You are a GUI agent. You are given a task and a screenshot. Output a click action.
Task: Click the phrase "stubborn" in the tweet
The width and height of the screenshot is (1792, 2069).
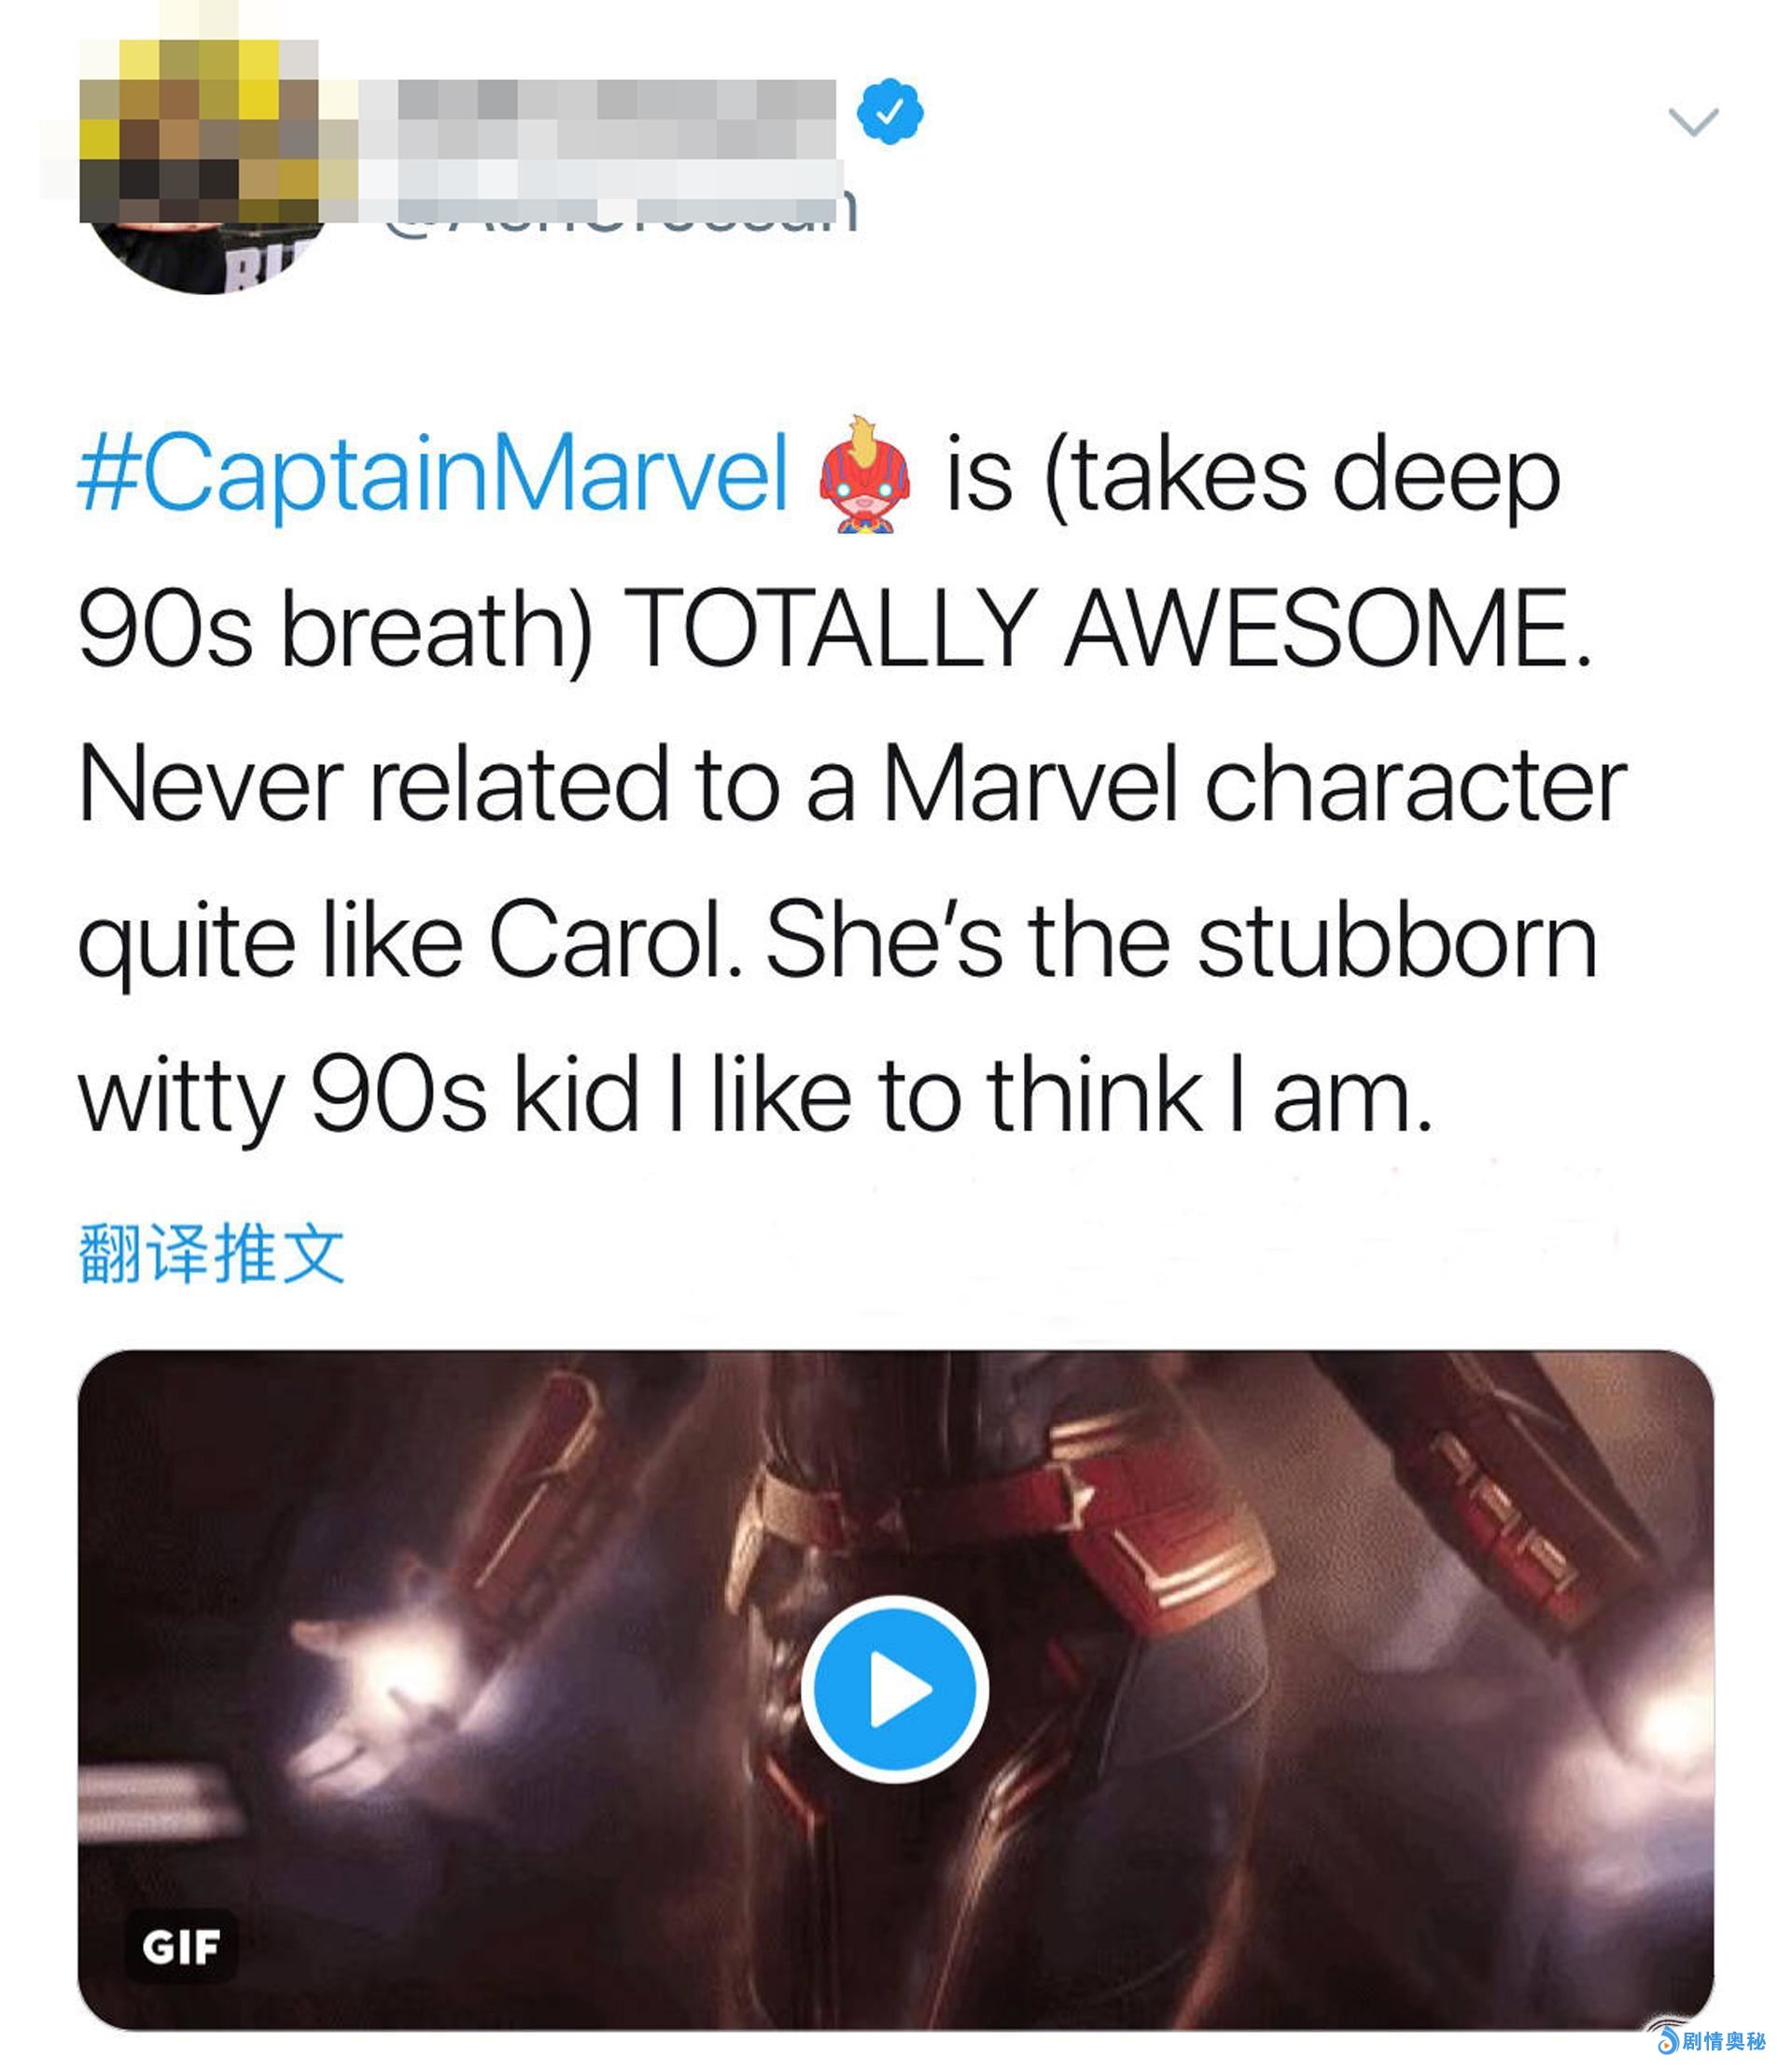[x=1396, y=940]
